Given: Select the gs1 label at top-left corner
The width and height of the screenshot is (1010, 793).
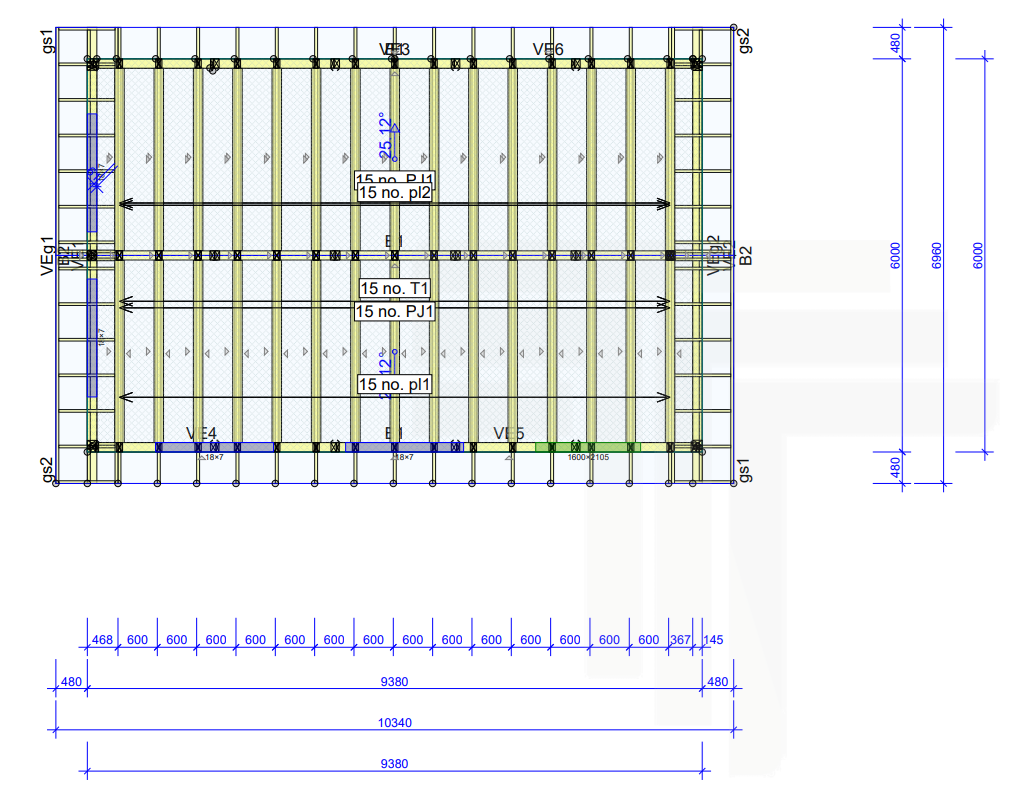Looking at the screenshot, I should [48, 42].
